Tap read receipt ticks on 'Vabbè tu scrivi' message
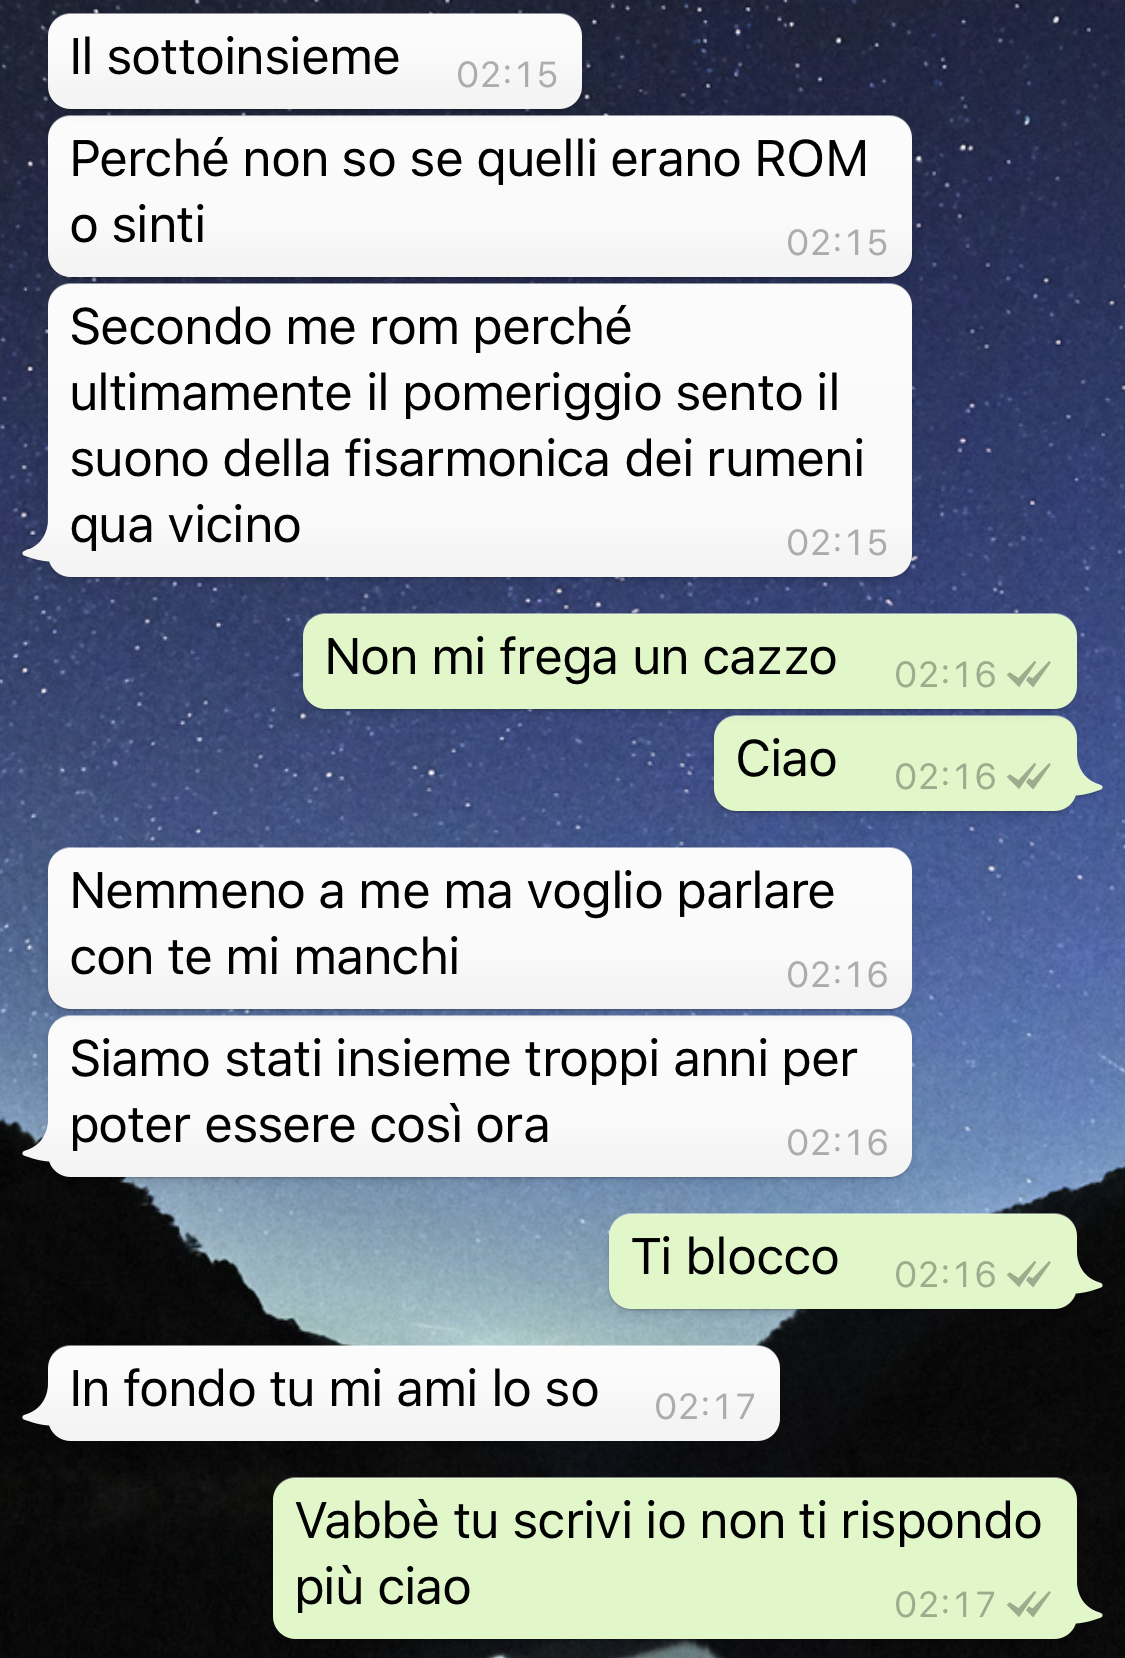The height and width of the screenshot is (1658, 1125). pyautogui.click(x=1029, y=1605)
